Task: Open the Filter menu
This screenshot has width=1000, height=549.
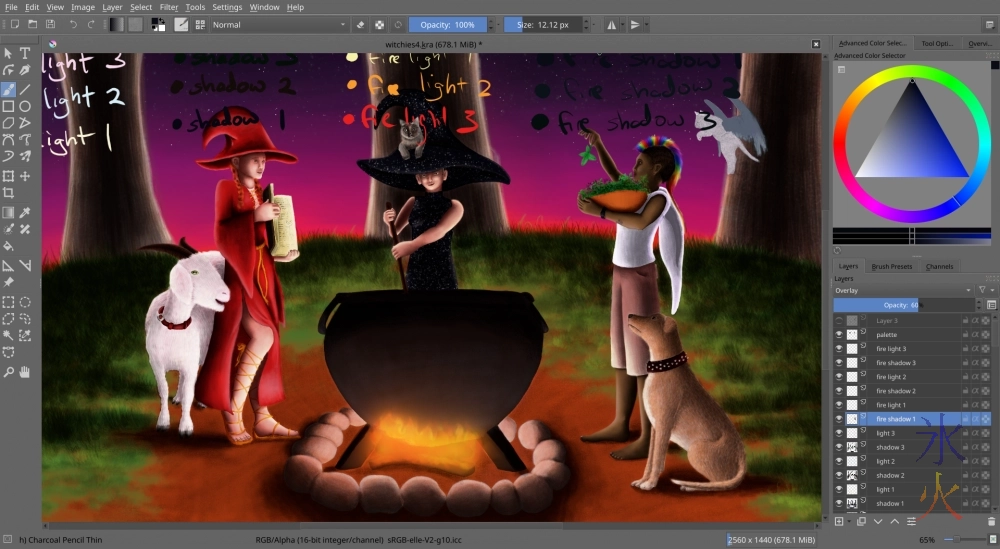Action: pyautogui.click(x=169, y=7)
